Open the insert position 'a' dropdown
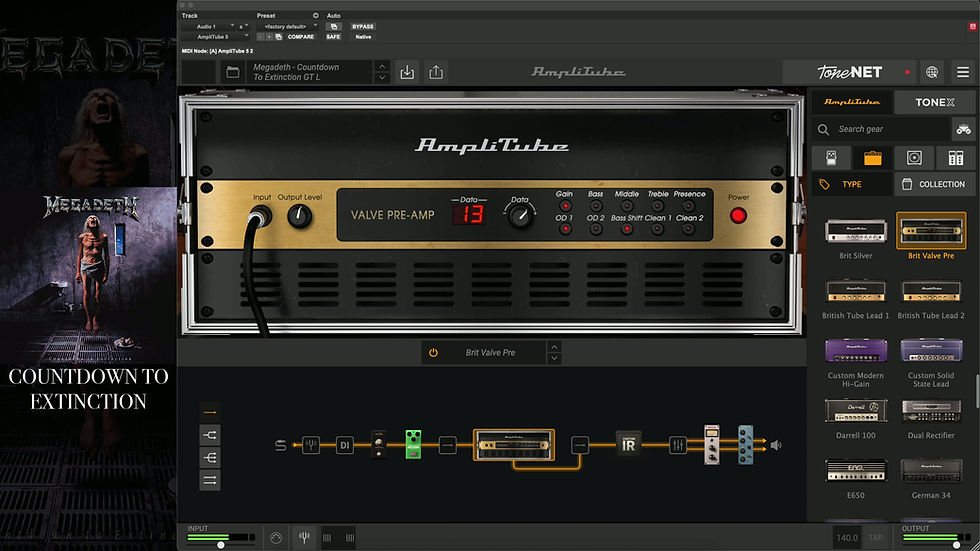 coord(243,27)
